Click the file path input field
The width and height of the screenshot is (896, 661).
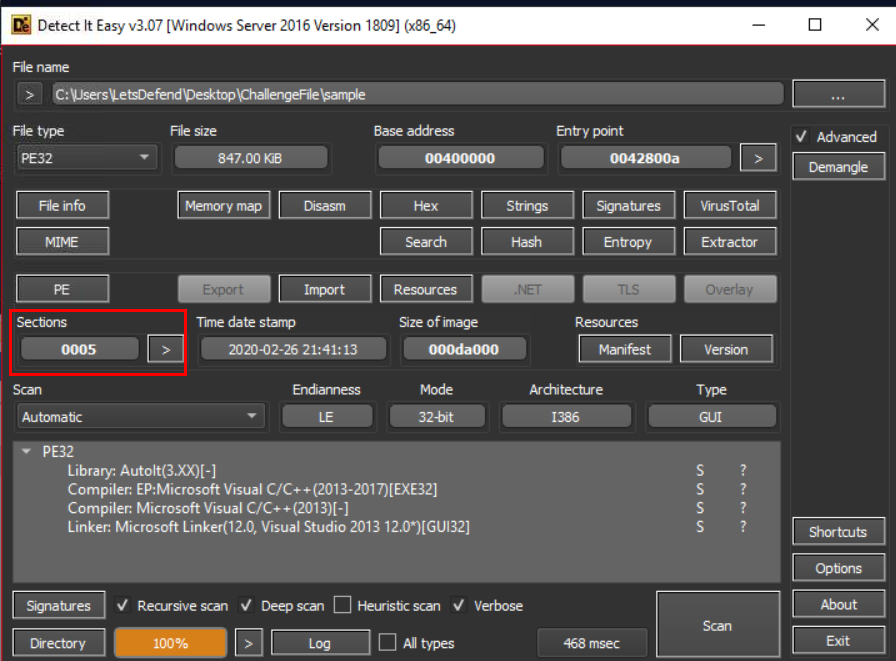(415, 95)
